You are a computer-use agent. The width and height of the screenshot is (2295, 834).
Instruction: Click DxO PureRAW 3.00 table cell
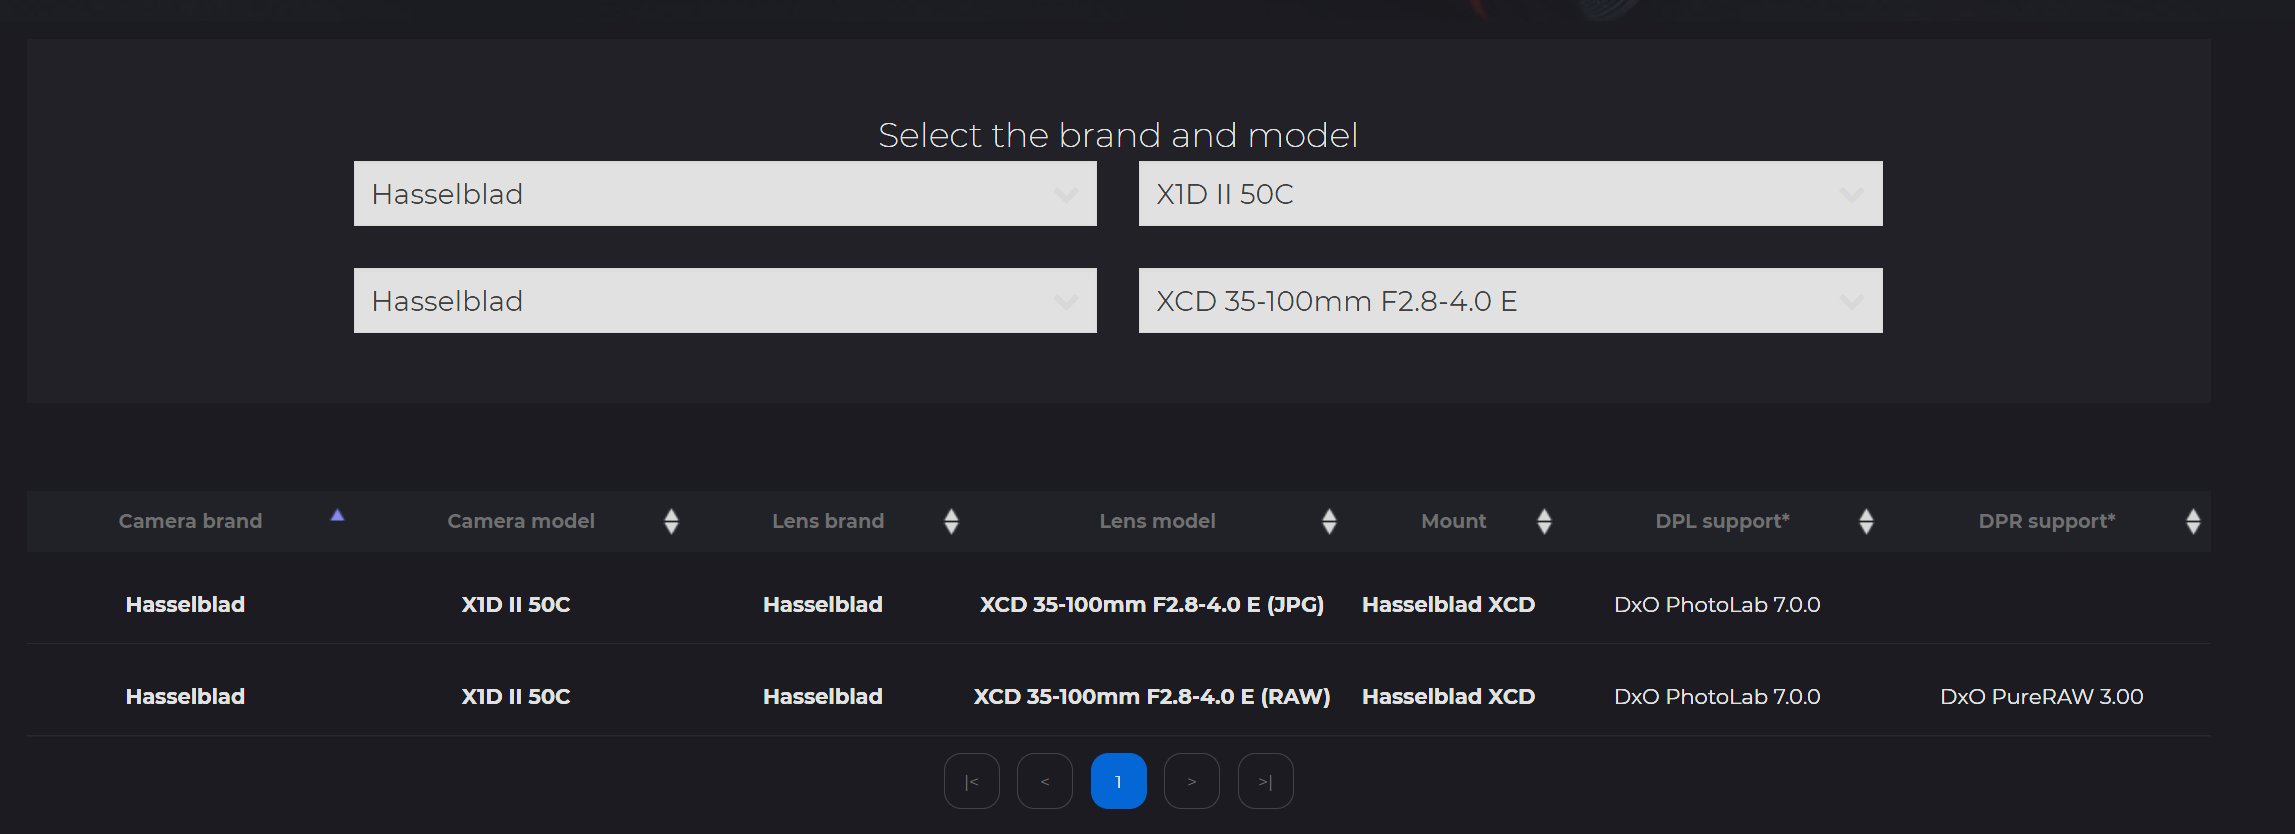[x=2041, y=696]
